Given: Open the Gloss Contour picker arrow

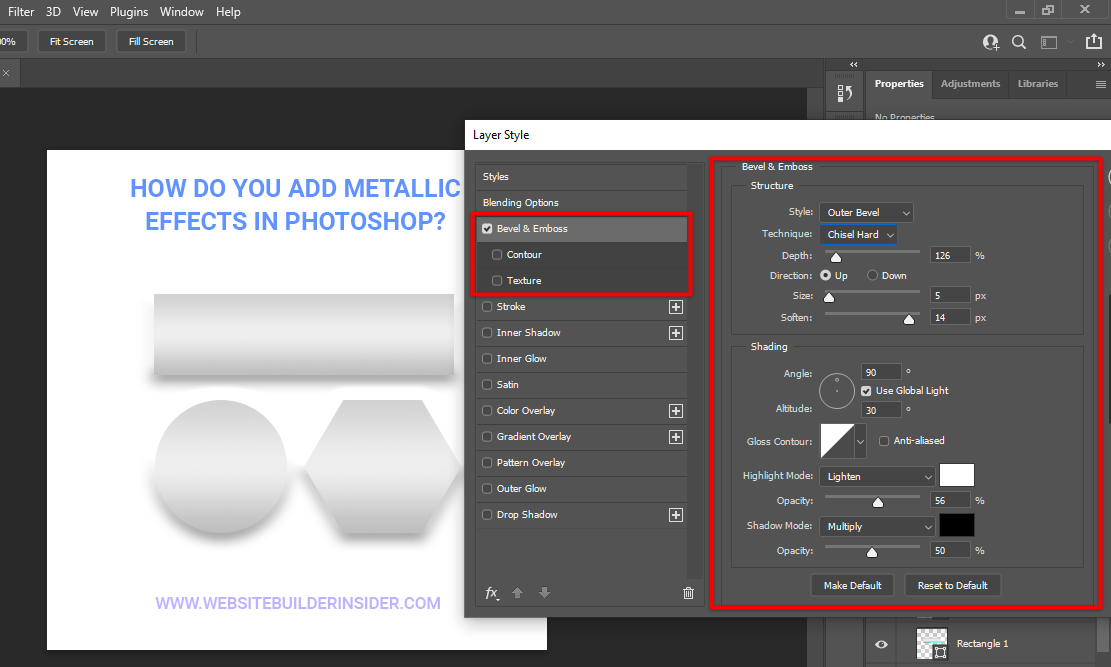Looking at the screenshot, I should tap(860, 441).
